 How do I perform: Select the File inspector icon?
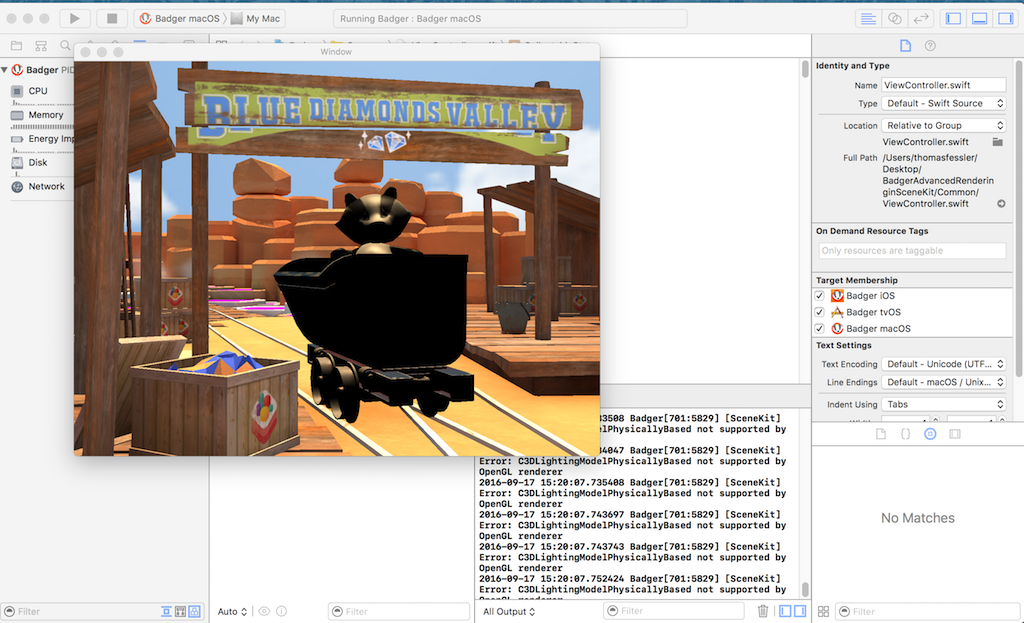pos(906,46)
